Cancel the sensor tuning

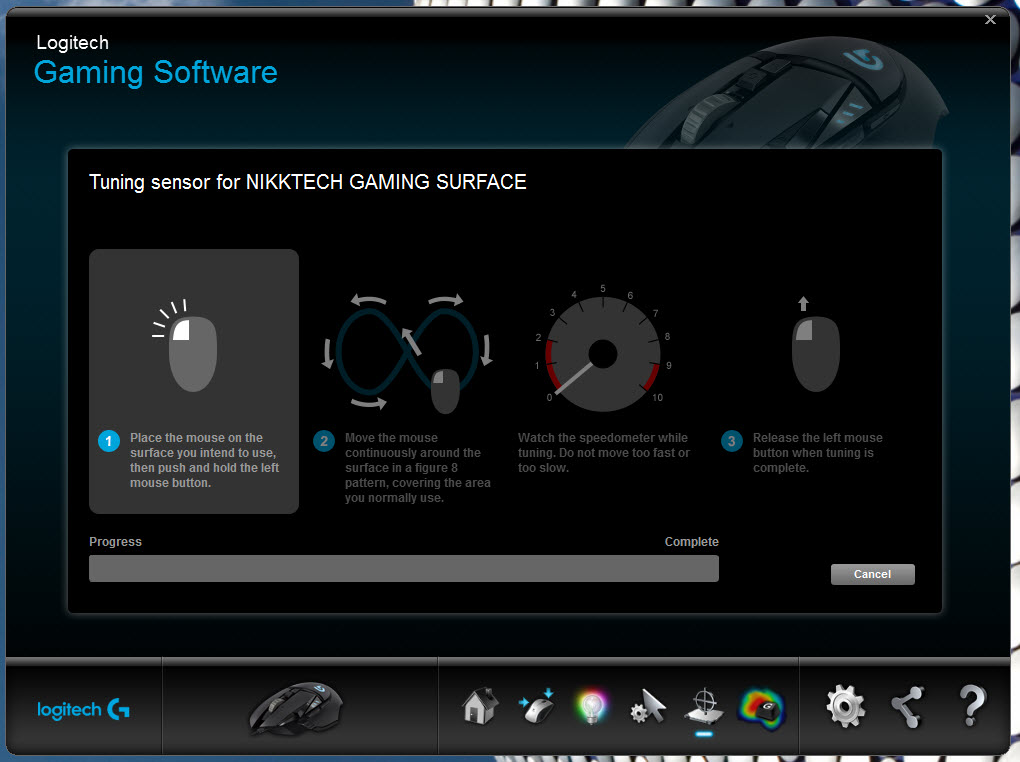tap(872, 574)
